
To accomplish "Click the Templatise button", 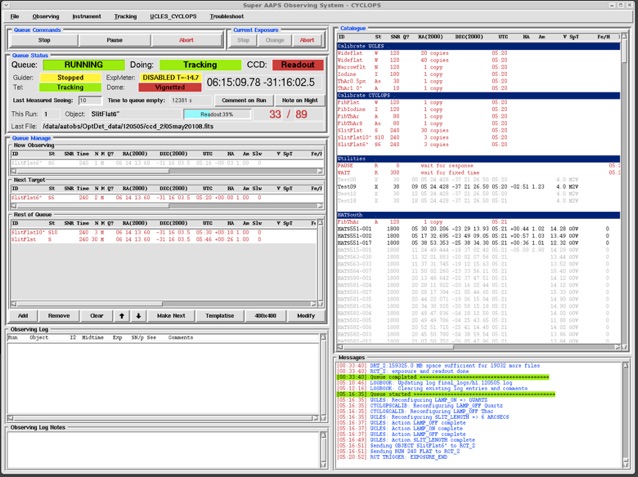I will 220,315.
